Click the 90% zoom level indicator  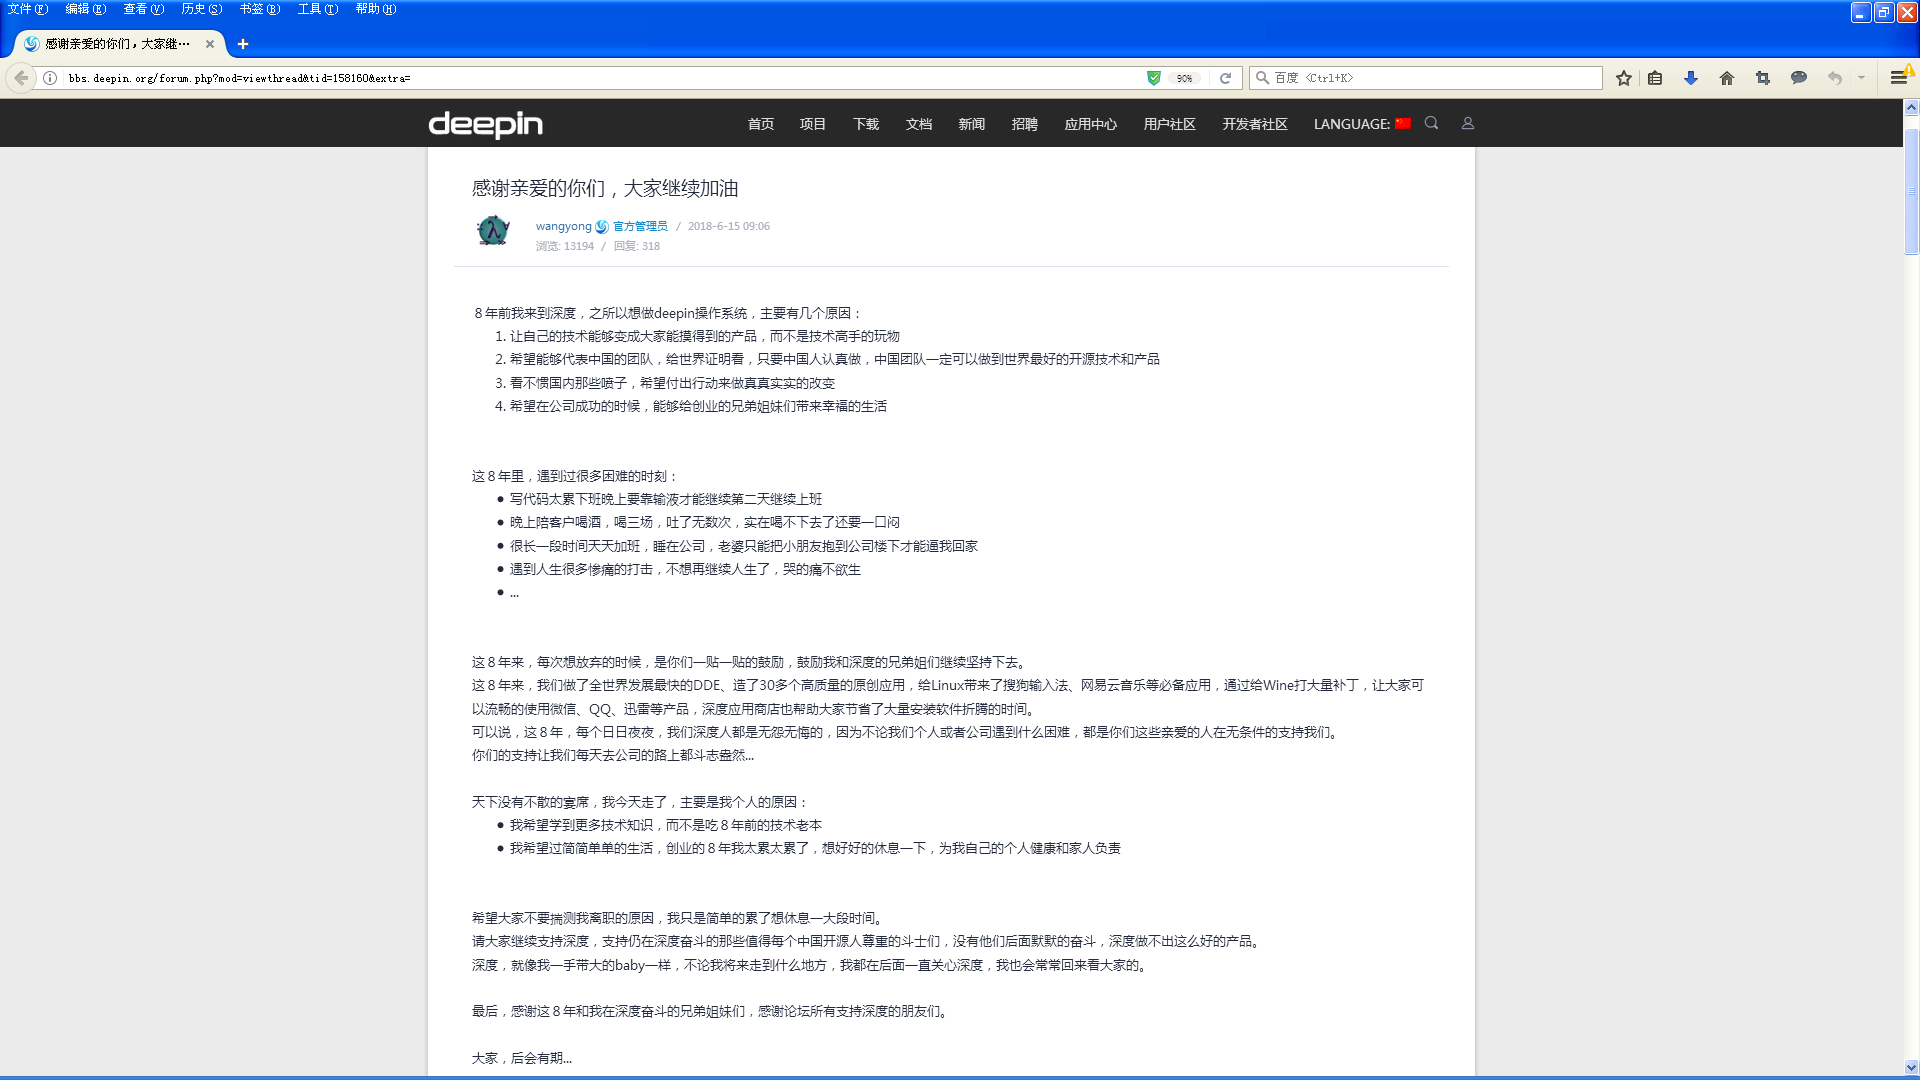[1184, 78]
